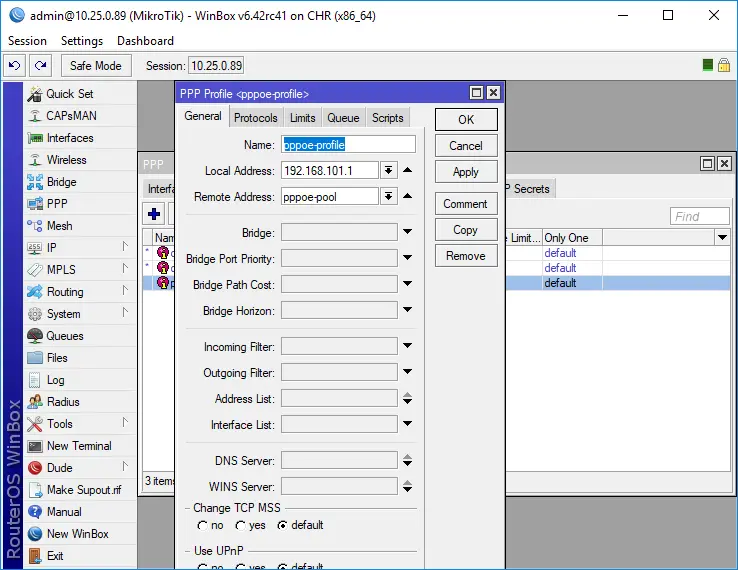
Task: Click the profile Name input field
Action: [x=348, y=145]
